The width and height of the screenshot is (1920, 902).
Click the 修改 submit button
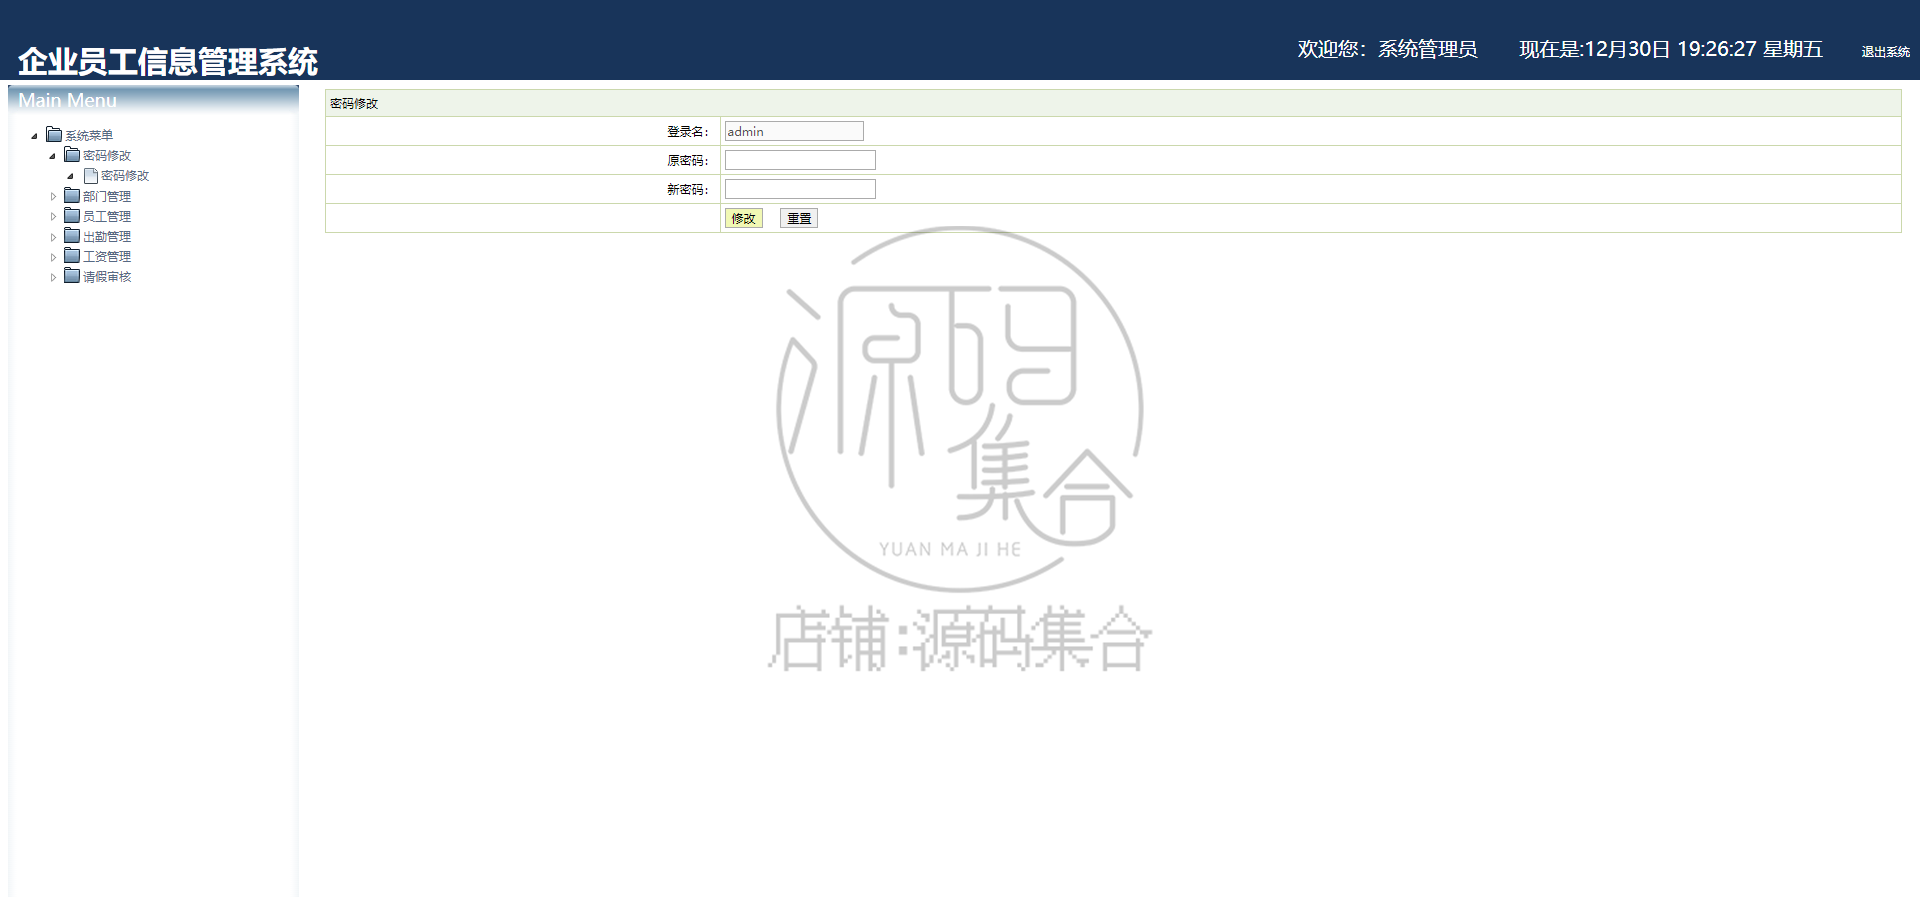tap(744, 218)
